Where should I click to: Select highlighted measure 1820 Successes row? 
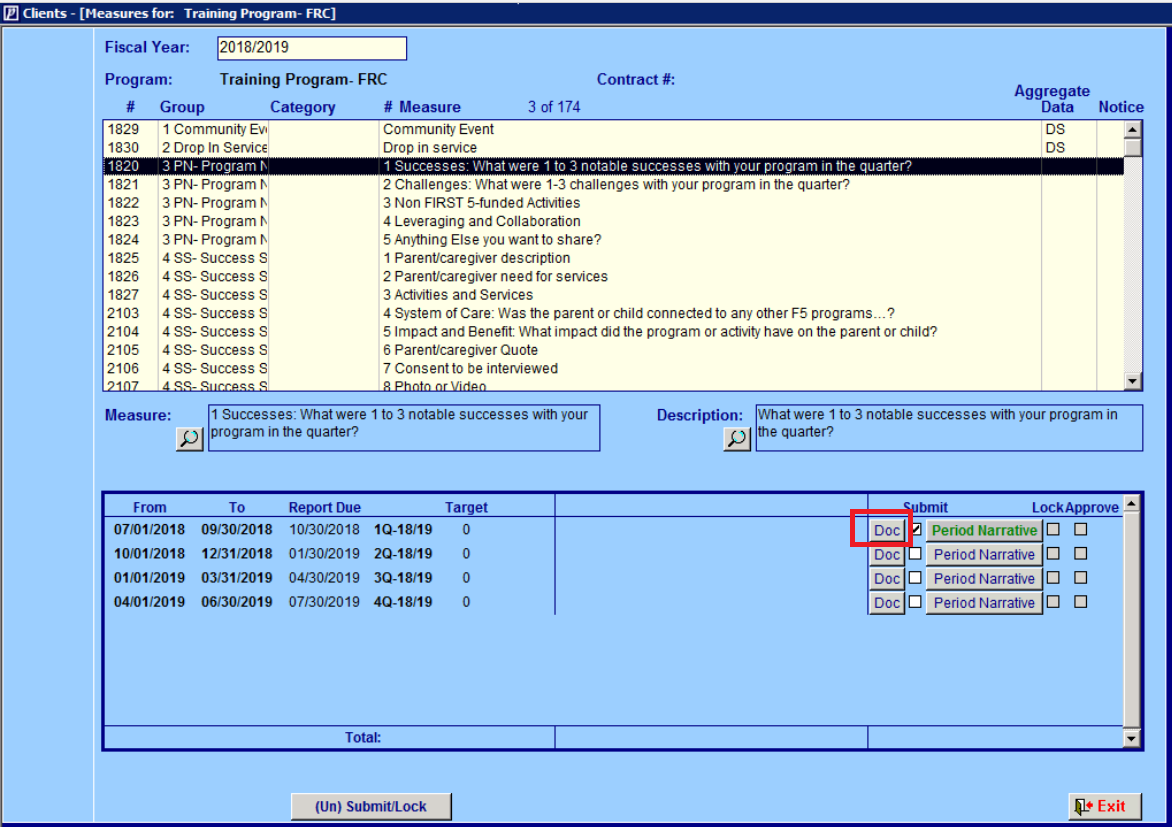click(613, 166)
